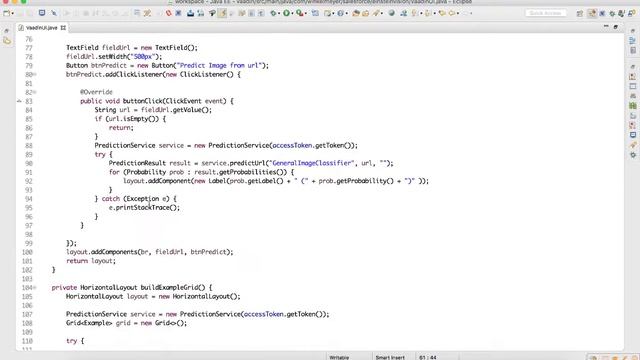The width and height of the screenshot is (640, 360).
Task: Expand the External Tools dropdown arrow
Action: pos(306,13)
